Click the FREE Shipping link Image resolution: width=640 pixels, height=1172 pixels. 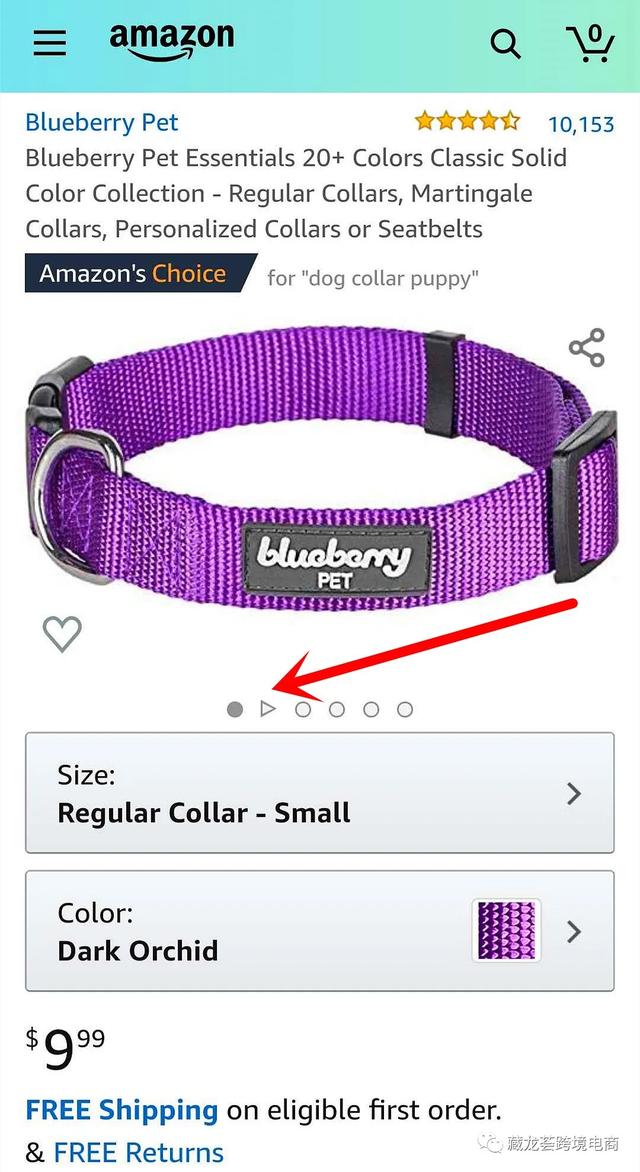[x=121, y=1109]
